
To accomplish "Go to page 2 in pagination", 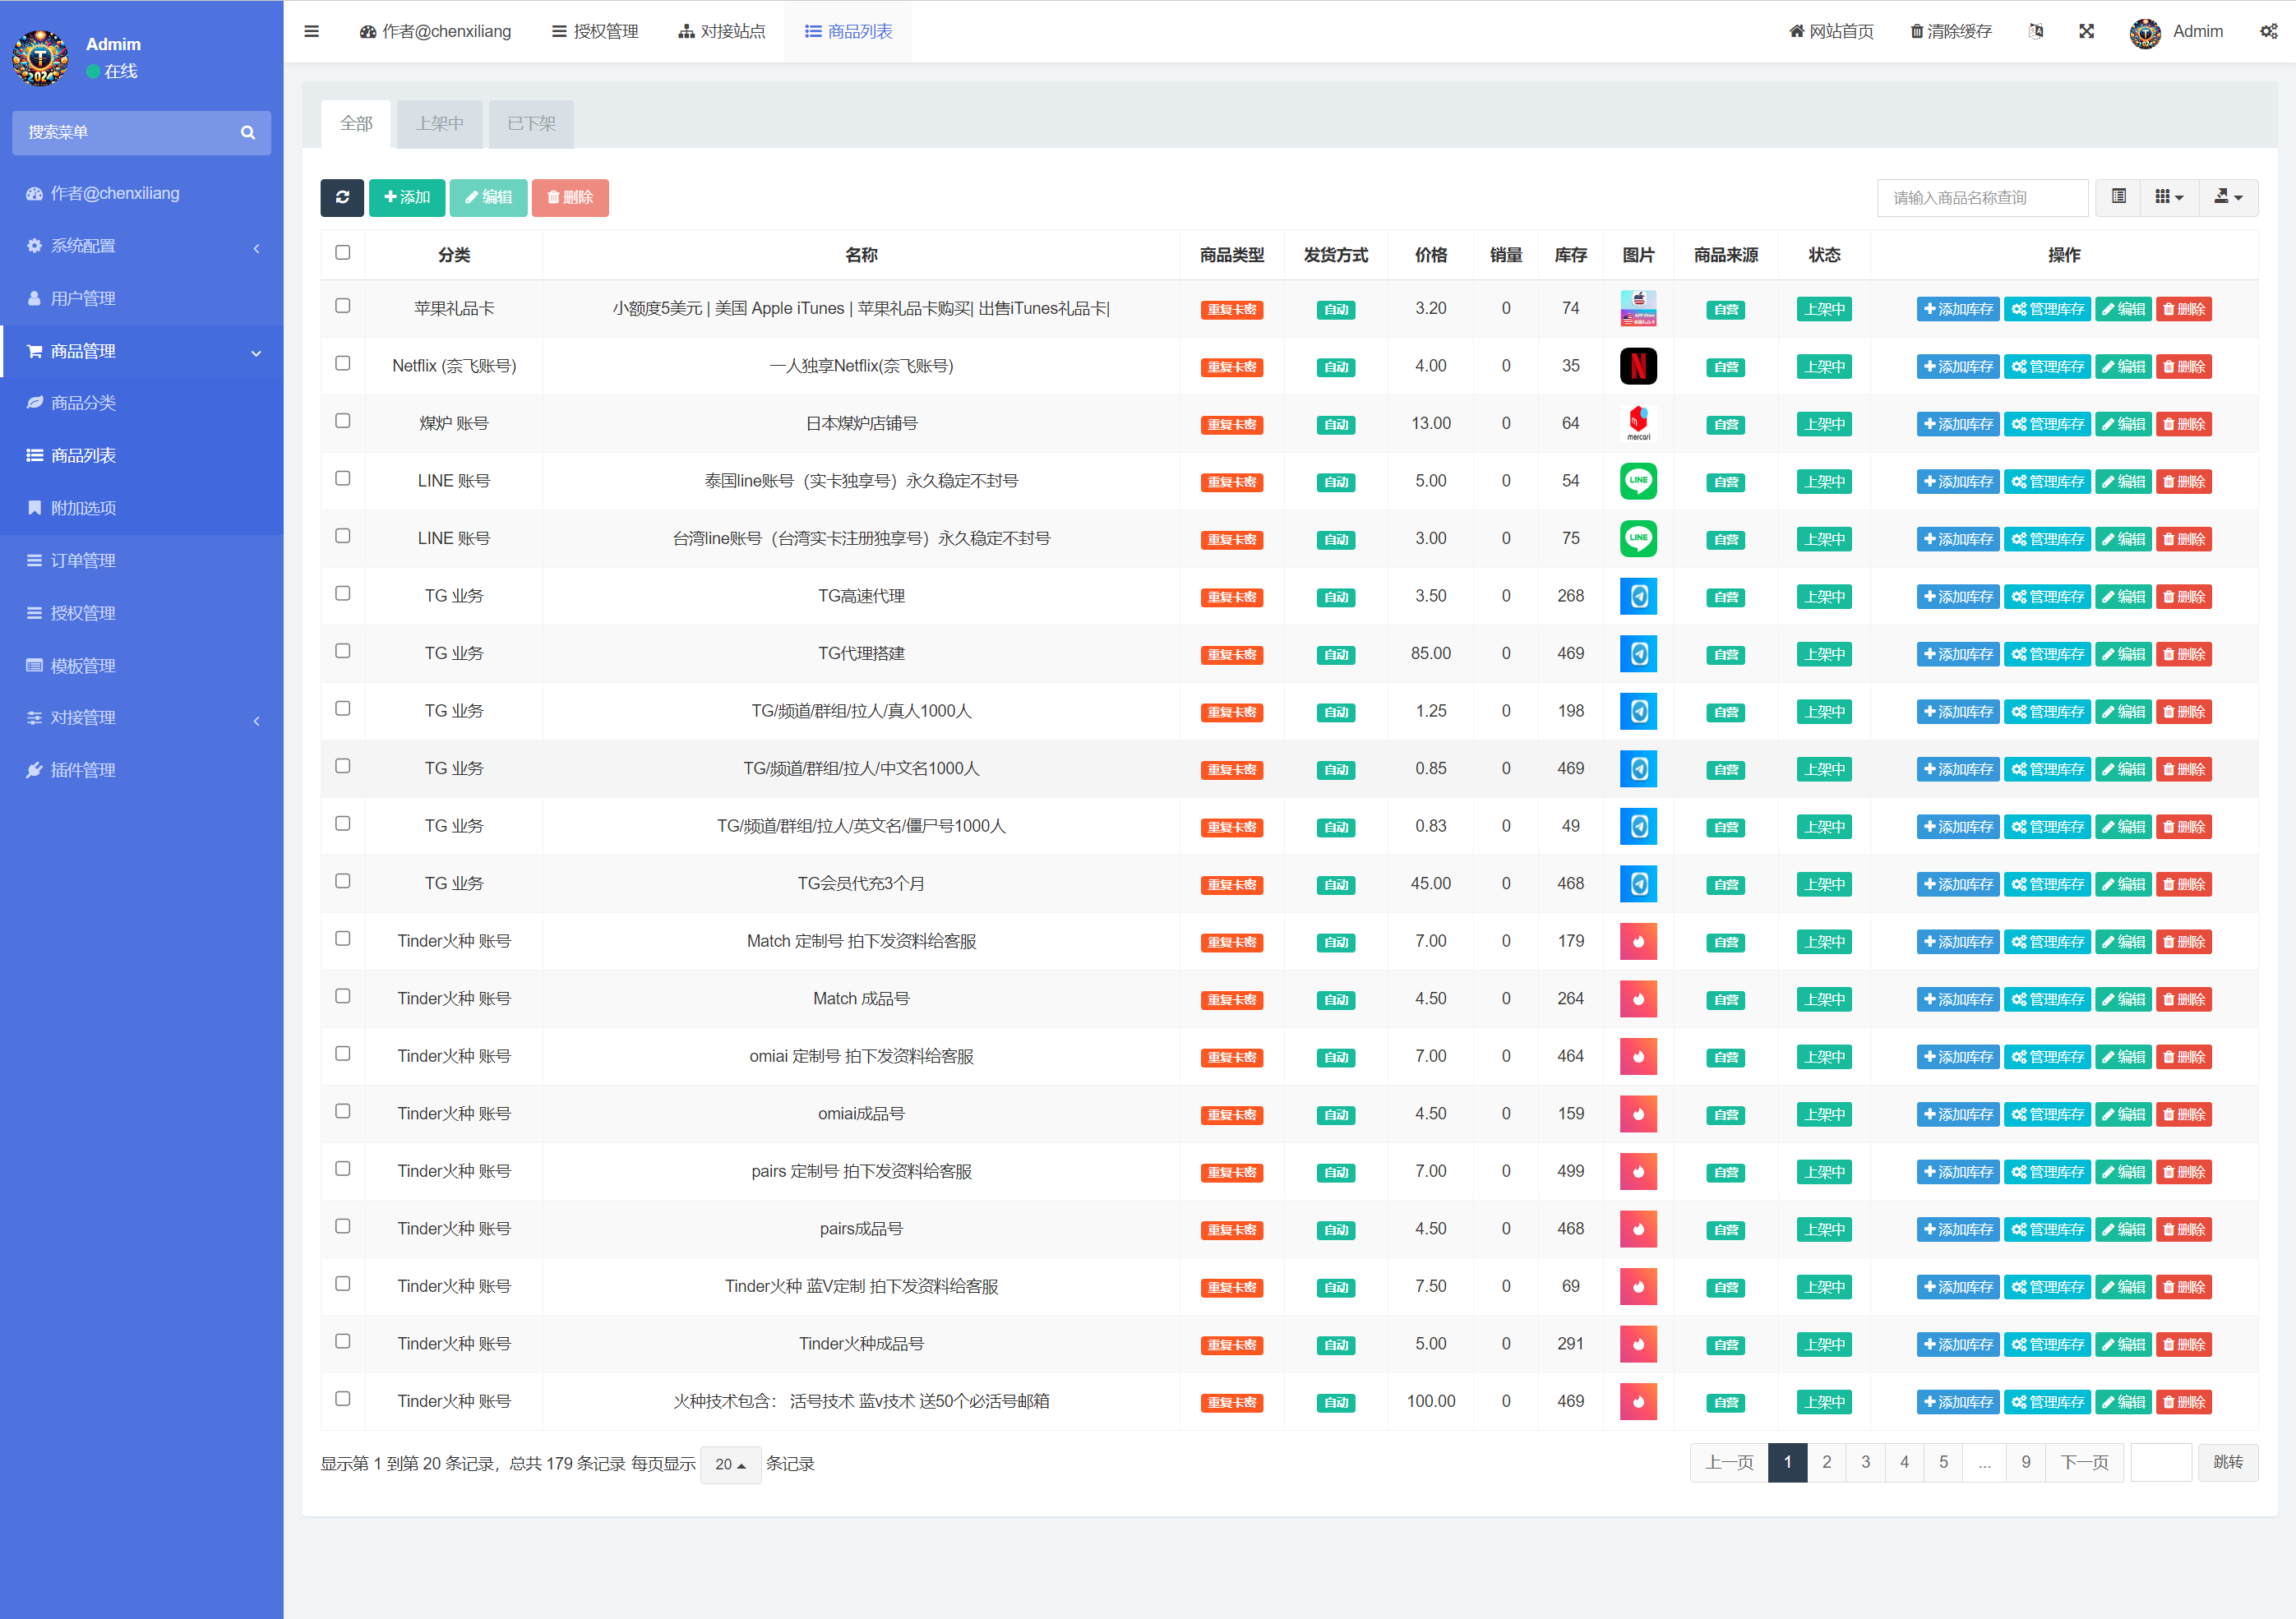I will [x=1826, y=1462].
